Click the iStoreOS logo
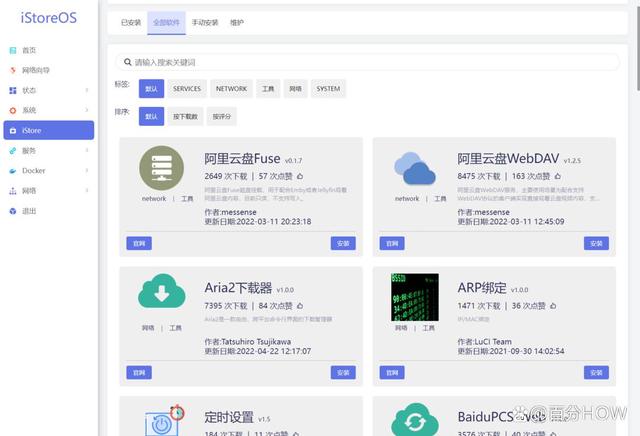The width and height of the screenshot is (640, 436). click(49, 18)
